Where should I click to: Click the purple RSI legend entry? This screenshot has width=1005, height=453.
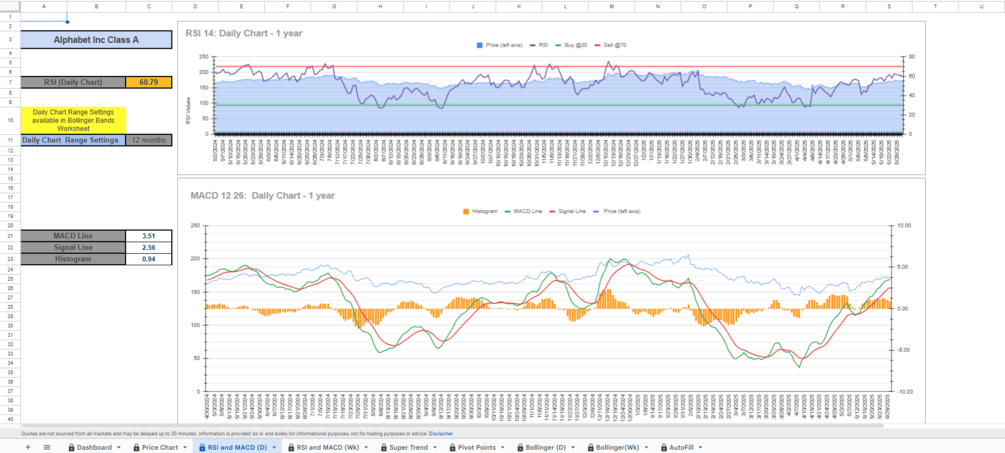(x=540, y=45)
